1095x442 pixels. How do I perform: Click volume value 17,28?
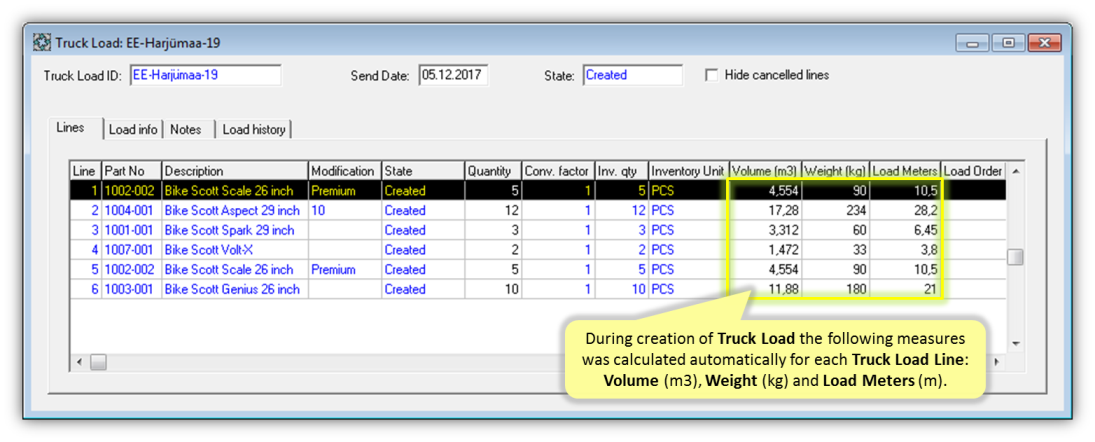pyautogui.click(x=765, y=210)
